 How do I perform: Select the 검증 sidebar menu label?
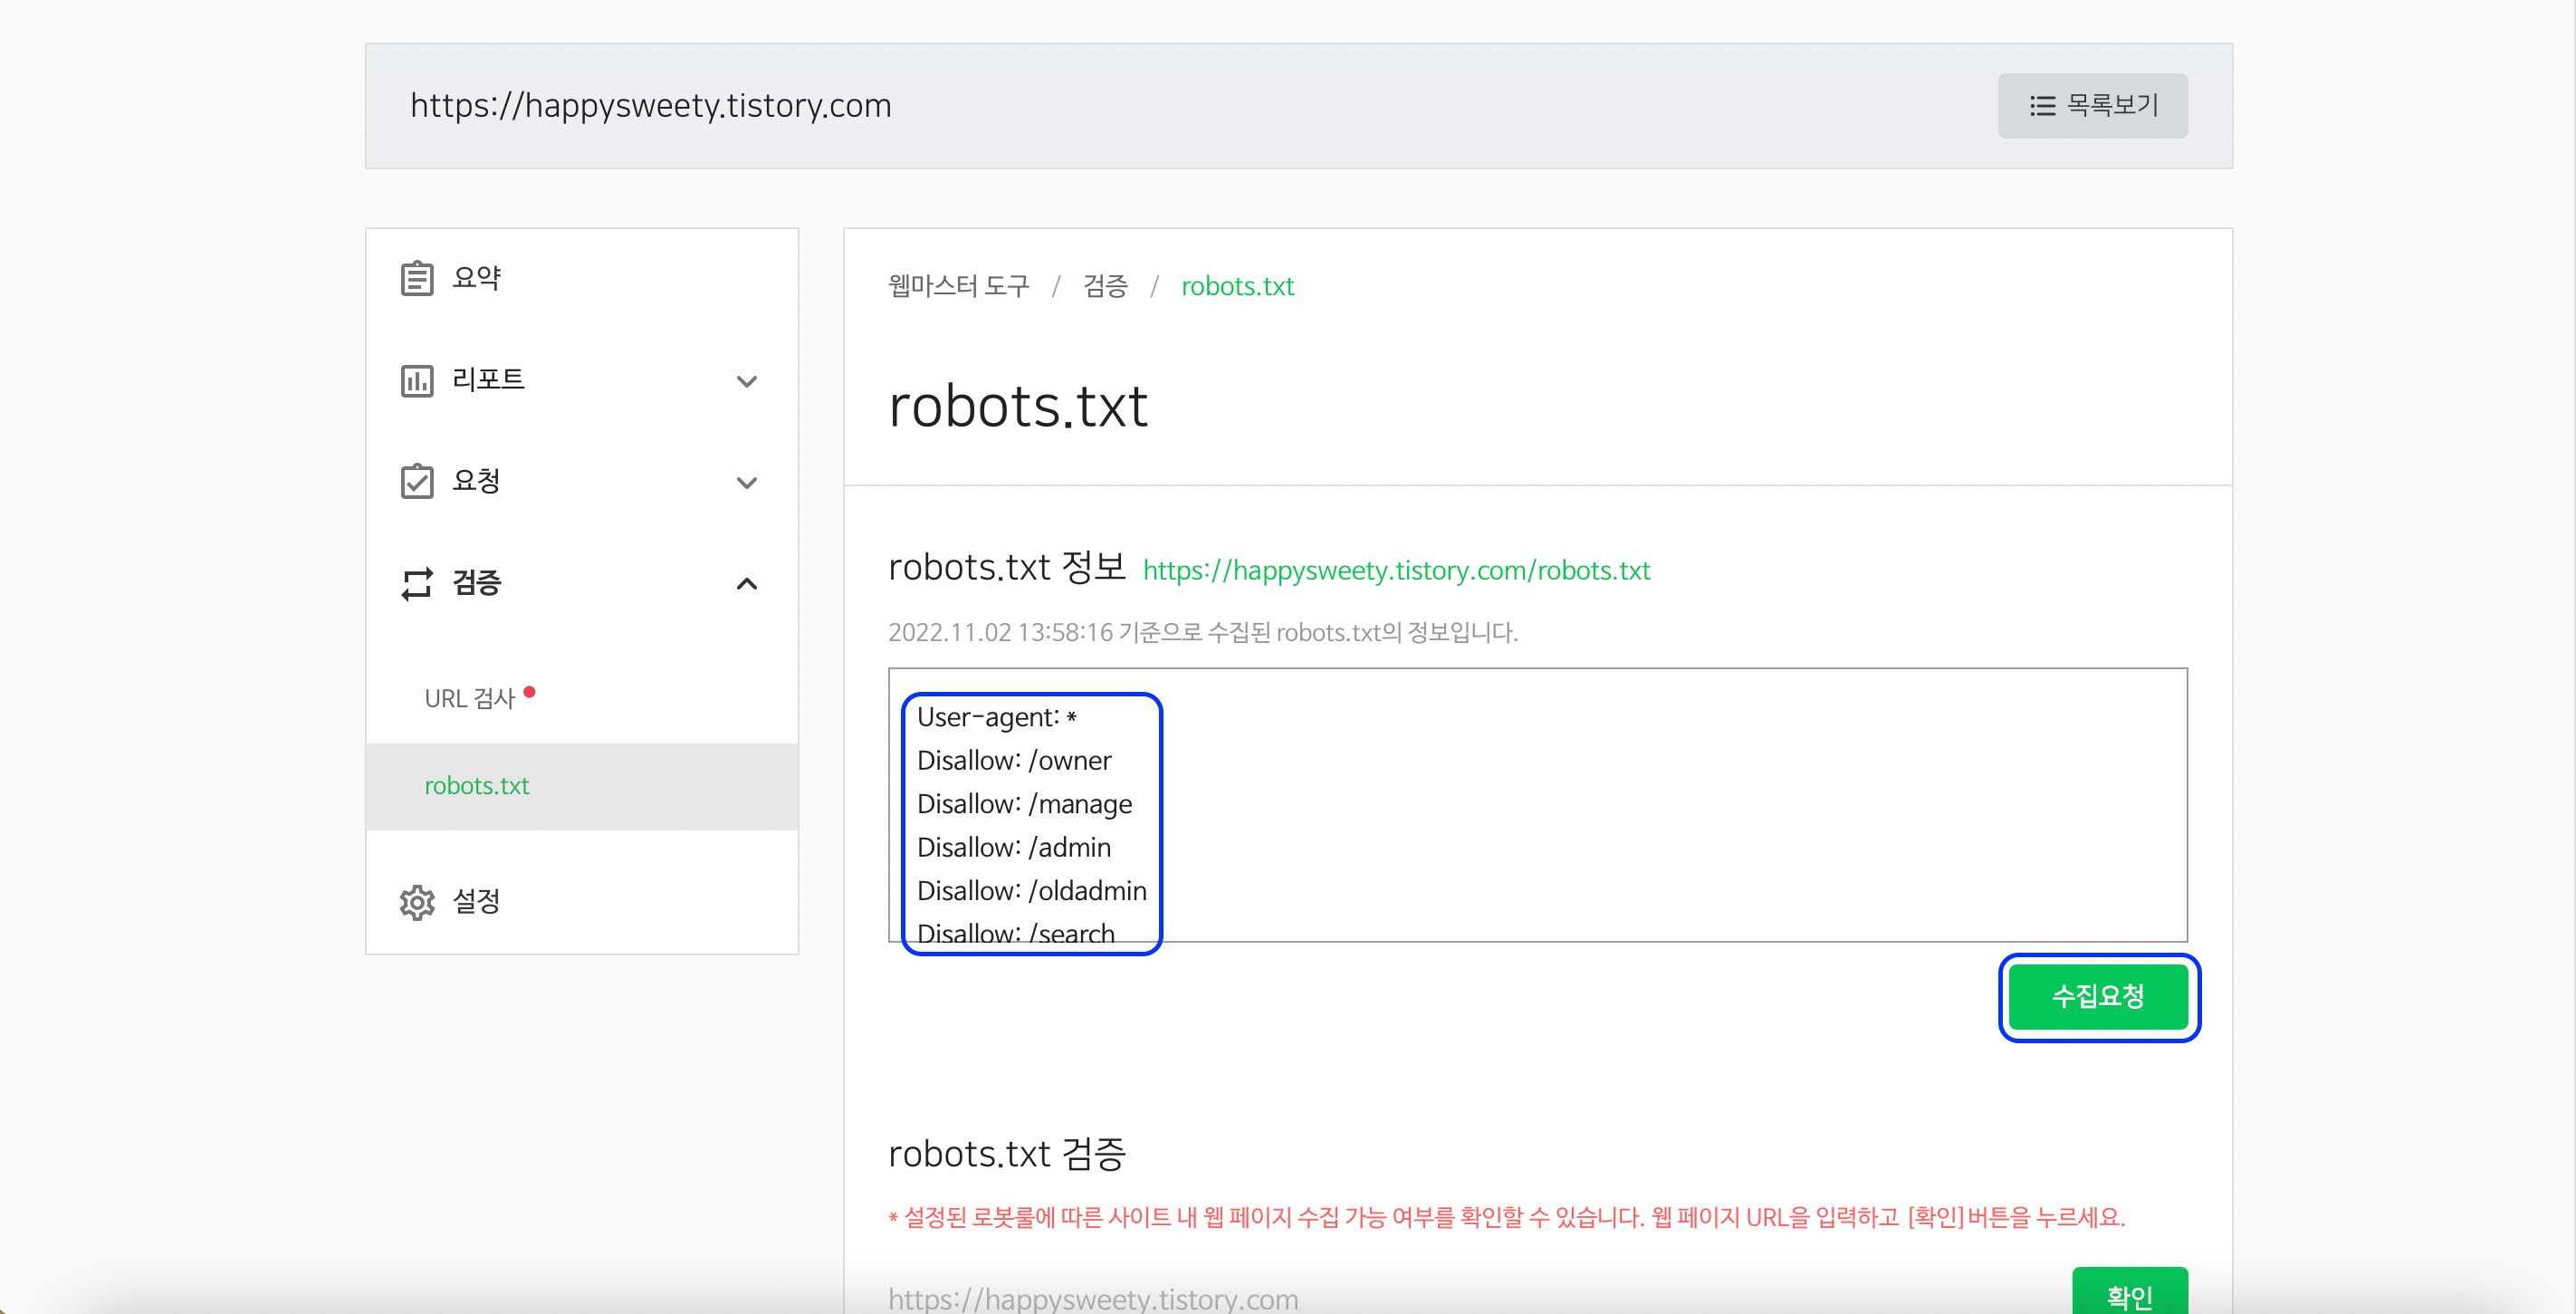[476, 583]
